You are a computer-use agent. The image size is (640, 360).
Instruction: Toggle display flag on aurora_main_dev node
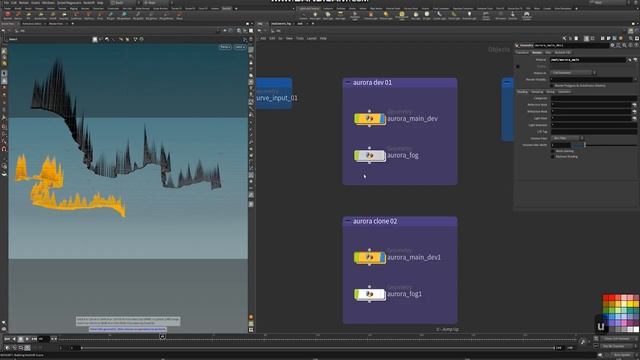click(x=382, y=119)
